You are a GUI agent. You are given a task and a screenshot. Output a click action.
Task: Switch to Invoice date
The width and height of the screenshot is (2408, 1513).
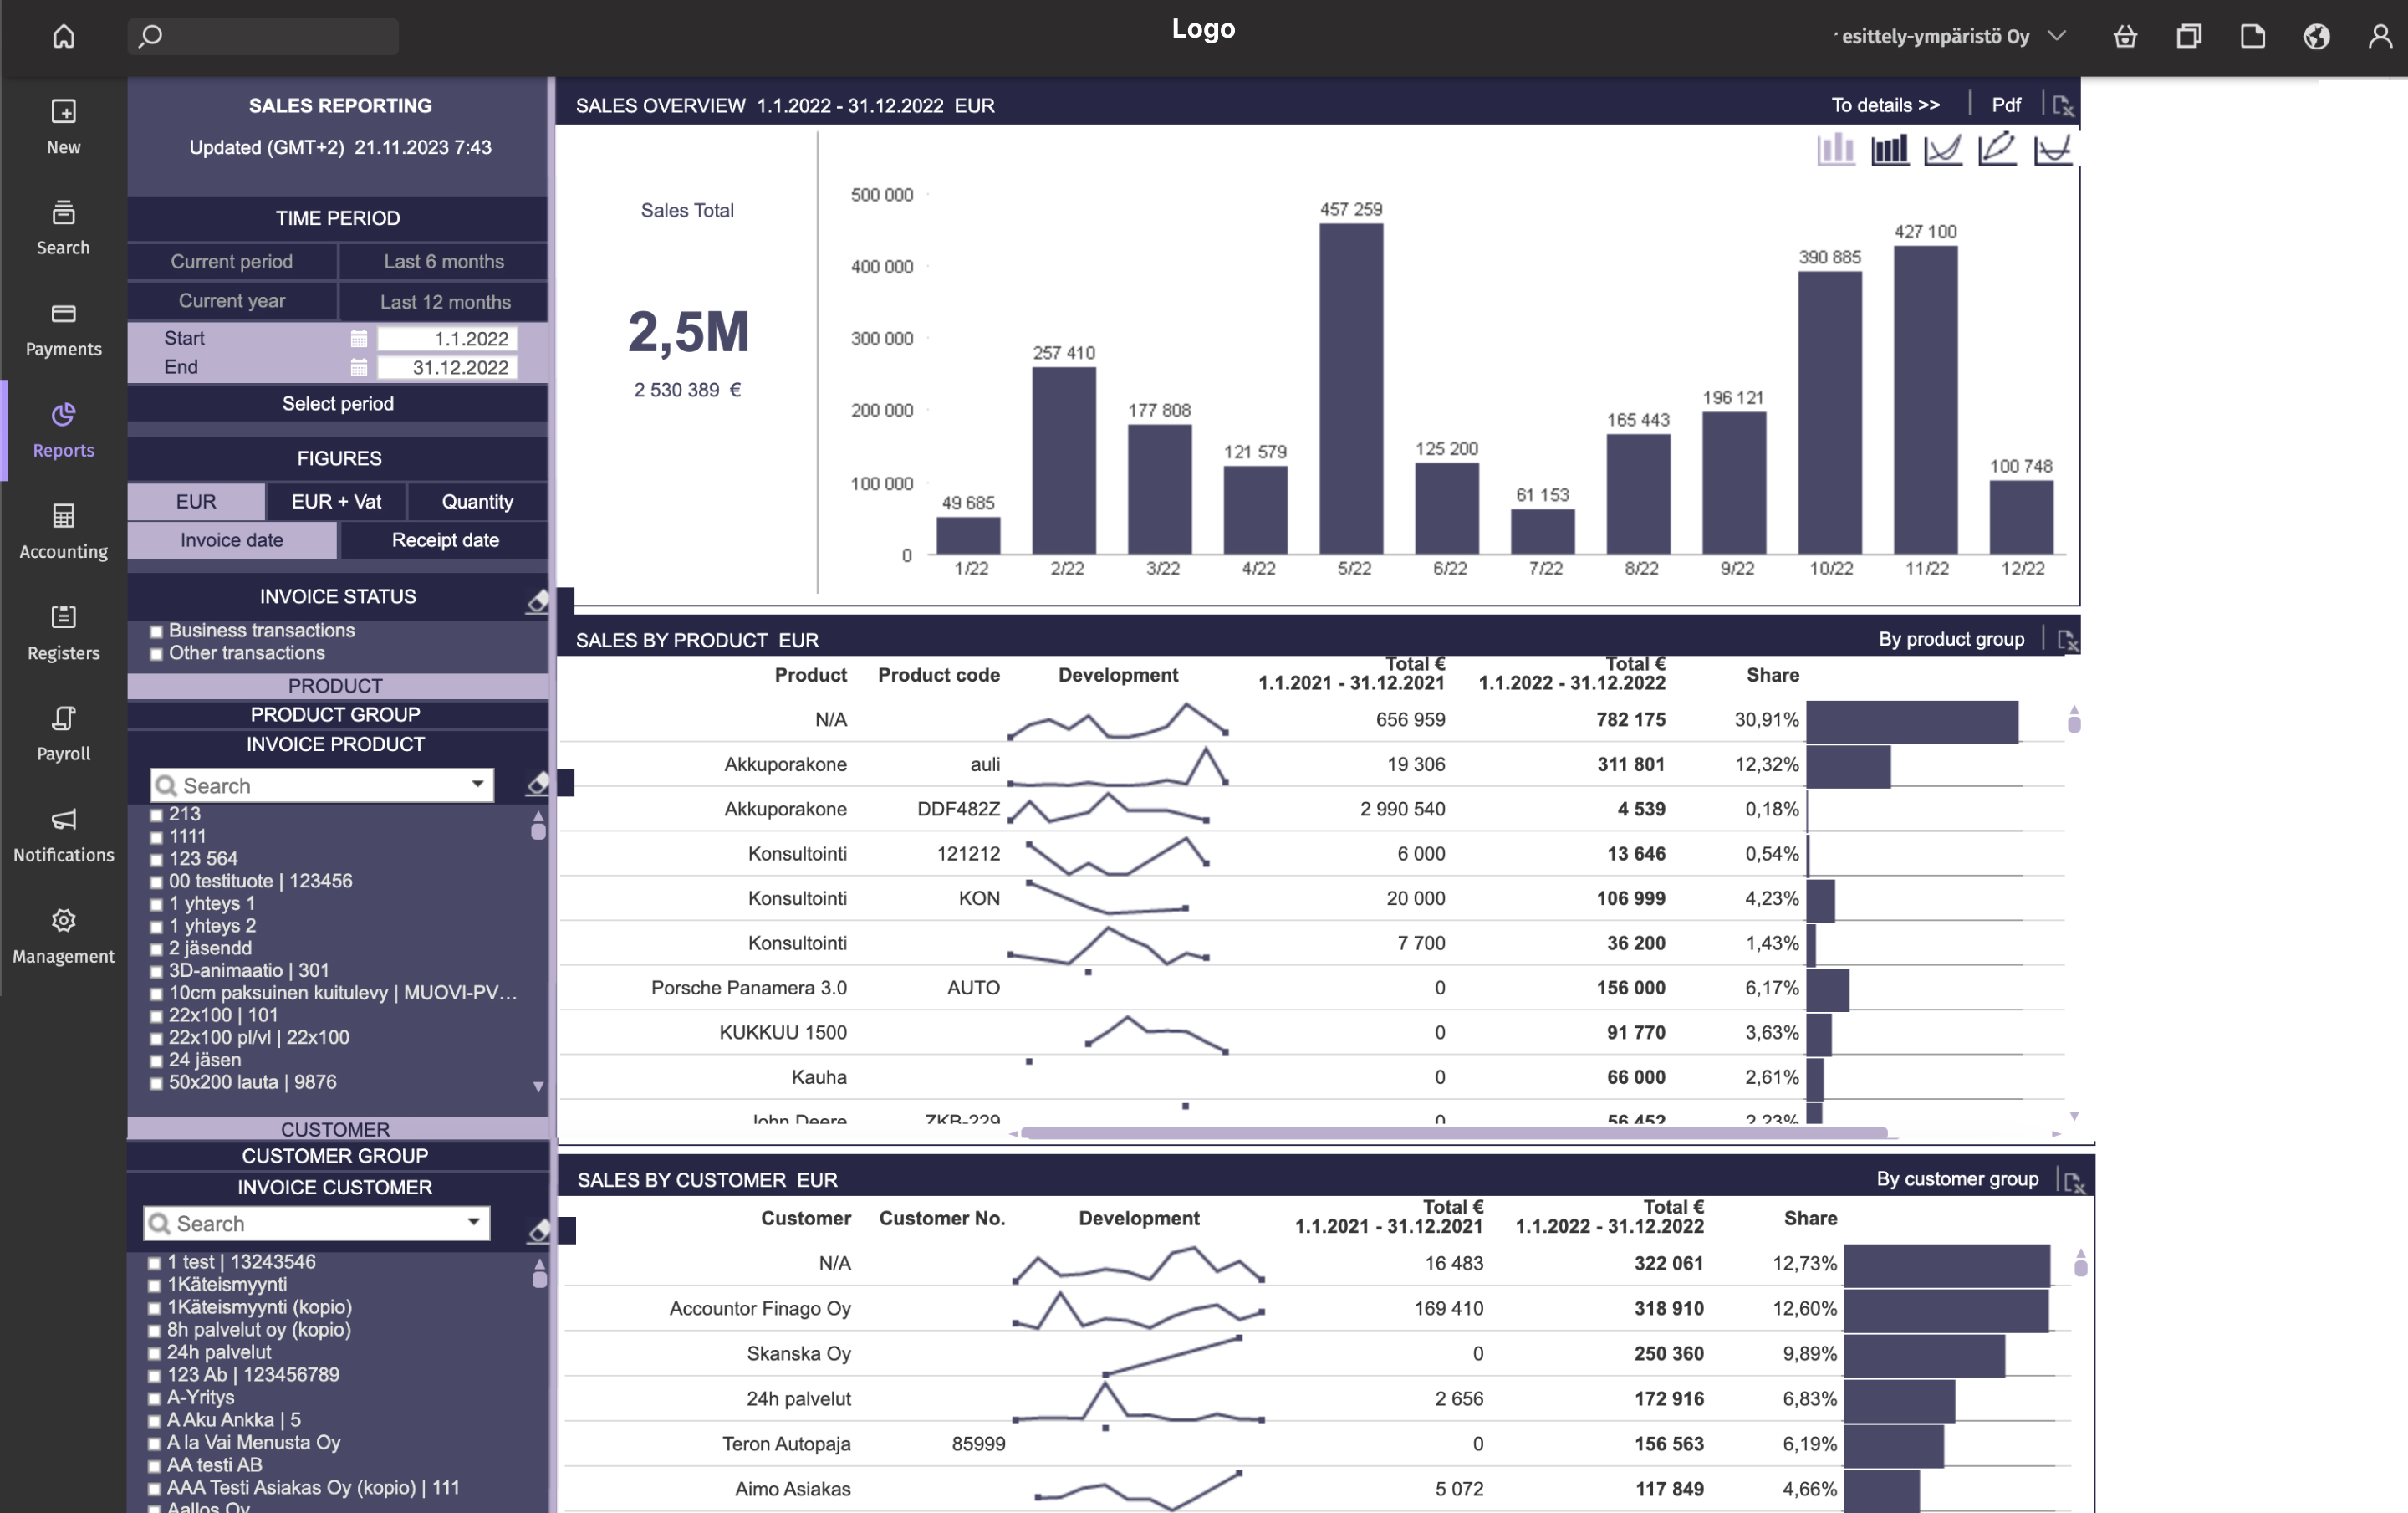[x=232, y=540]
